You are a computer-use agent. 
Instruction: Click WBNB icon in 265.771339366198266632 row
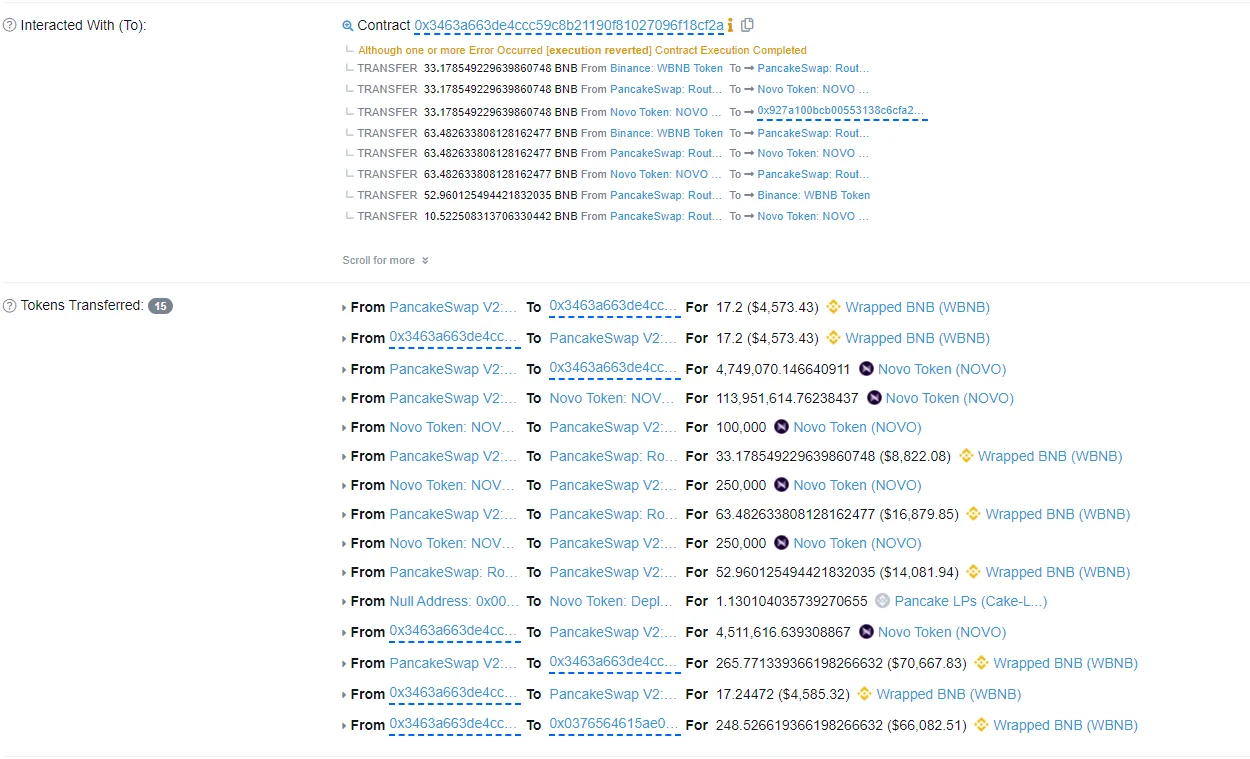tap(981, 663)
